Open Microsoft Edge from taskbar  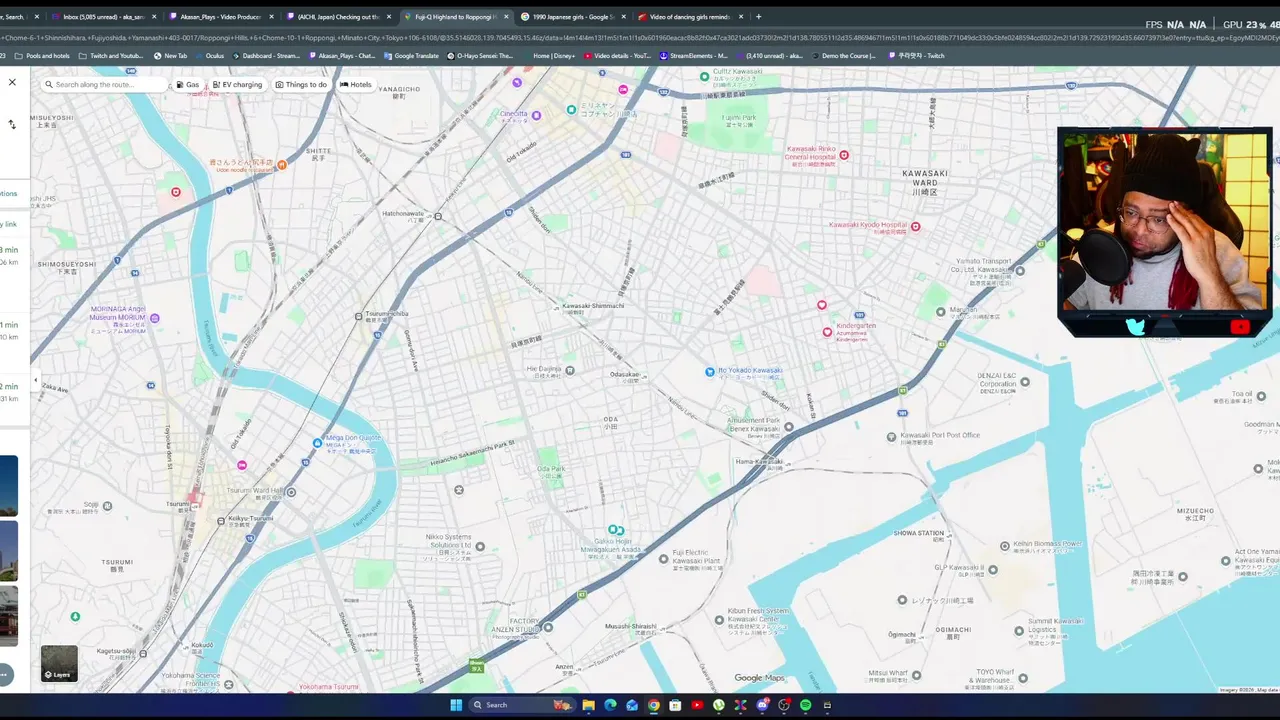coord(610,705)
